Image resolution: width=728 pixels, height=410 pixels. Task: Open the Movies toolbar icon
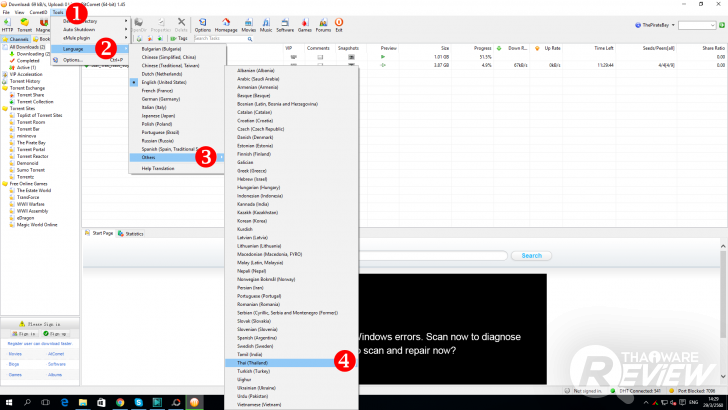pyautogui.click(x=248, y=25)
